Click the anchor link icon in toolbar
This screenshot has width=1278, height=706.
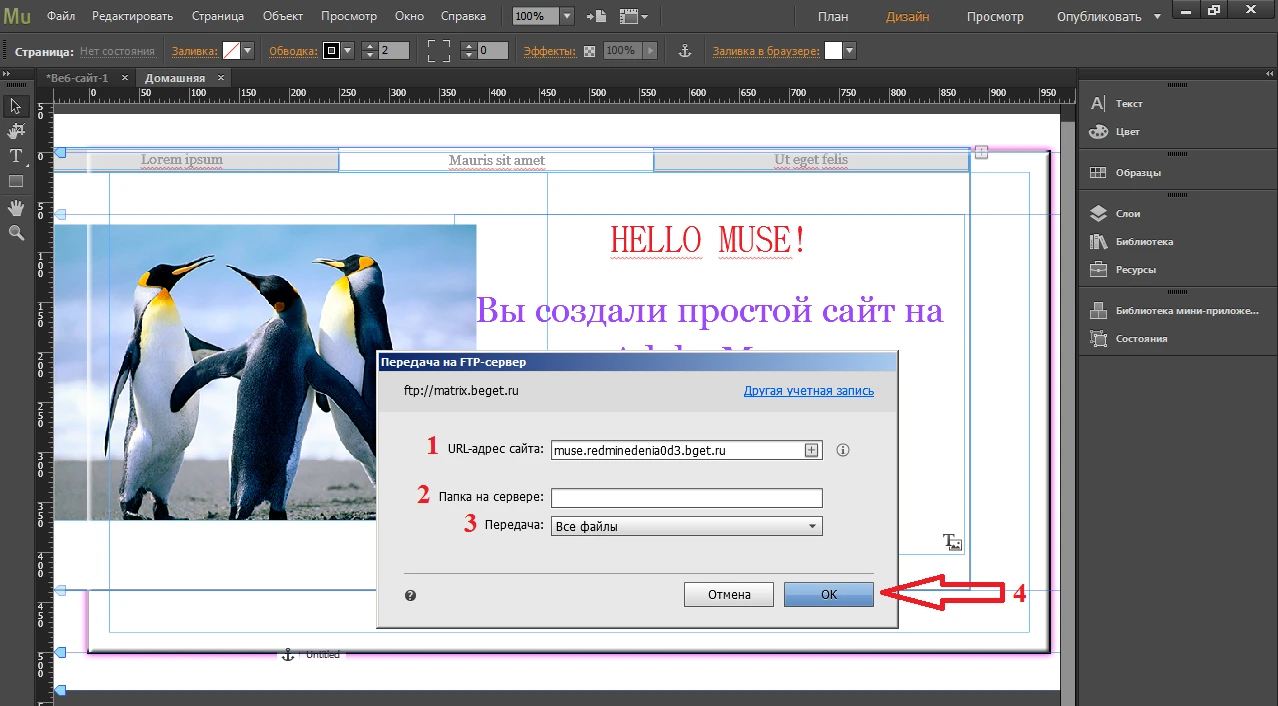point(685,51)
